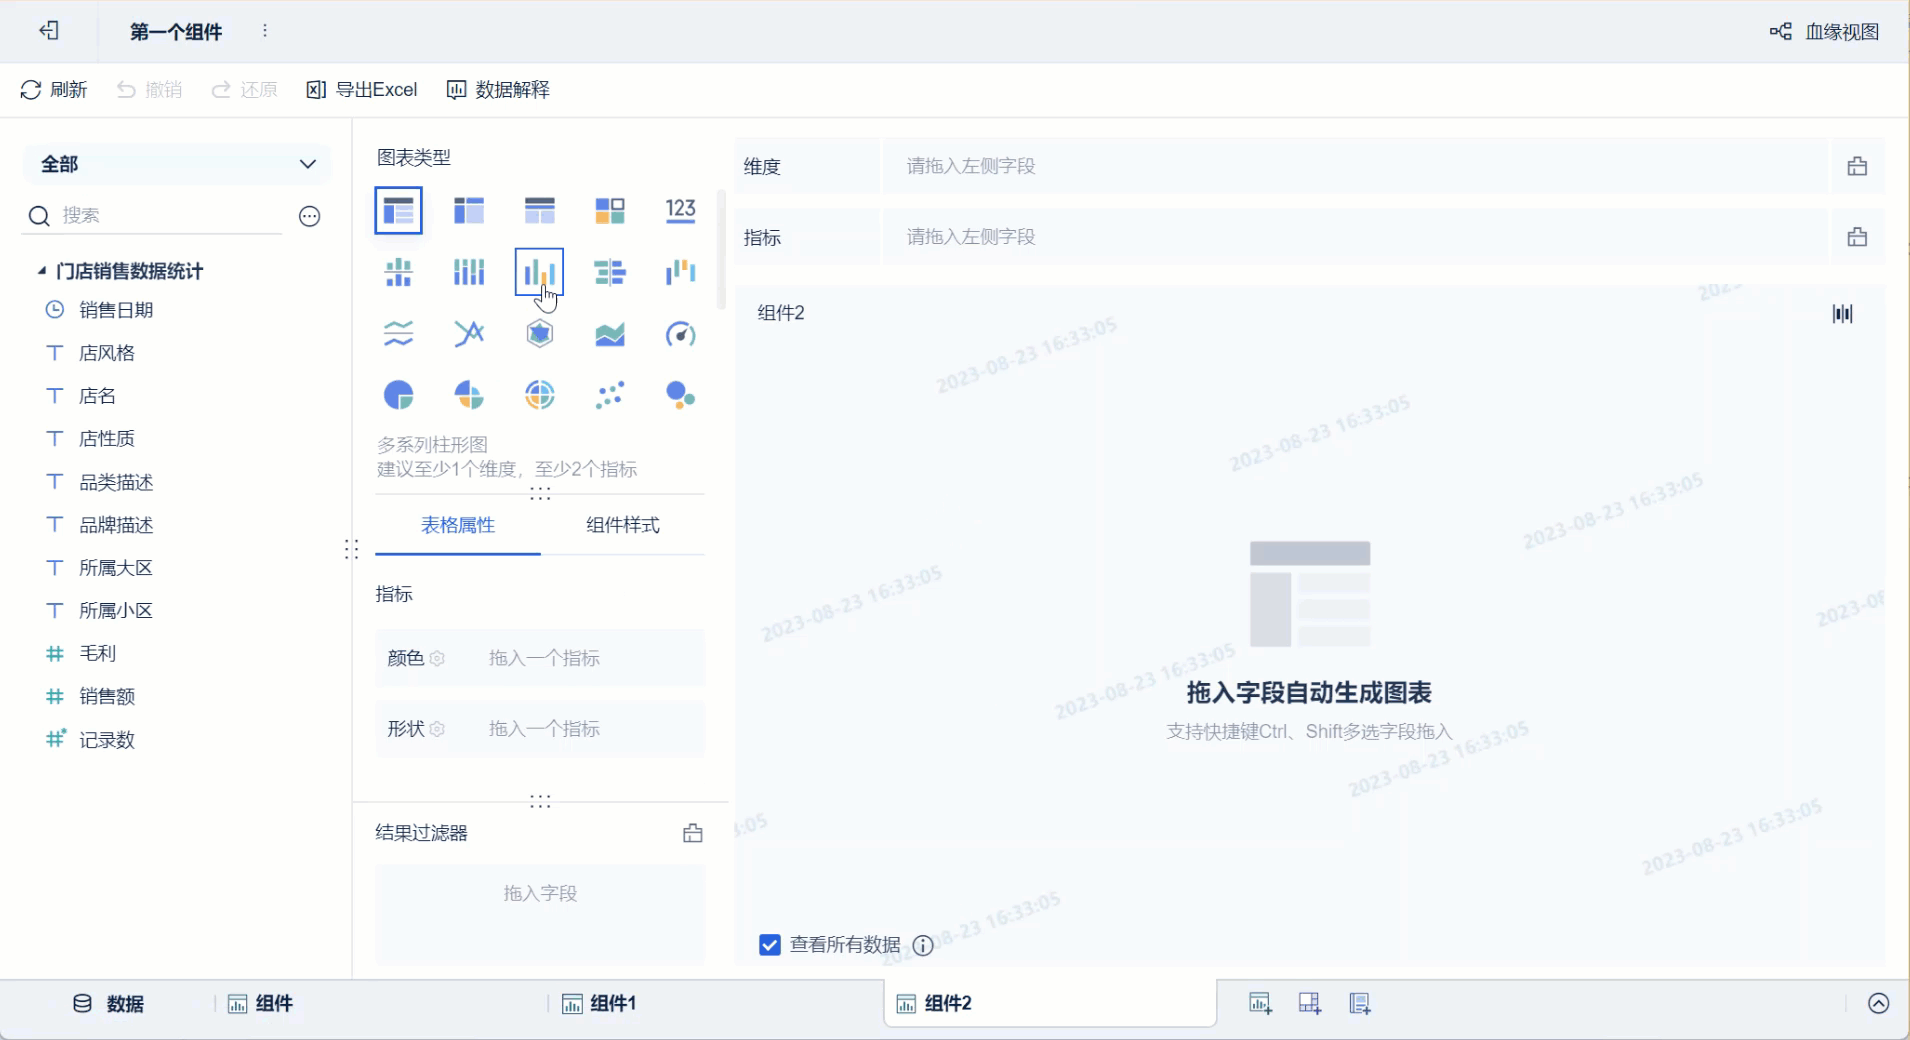Viewport: 1910px width, 1040px height.
Task: Open the 血缘视图 lineage view
Action: 1824,32
